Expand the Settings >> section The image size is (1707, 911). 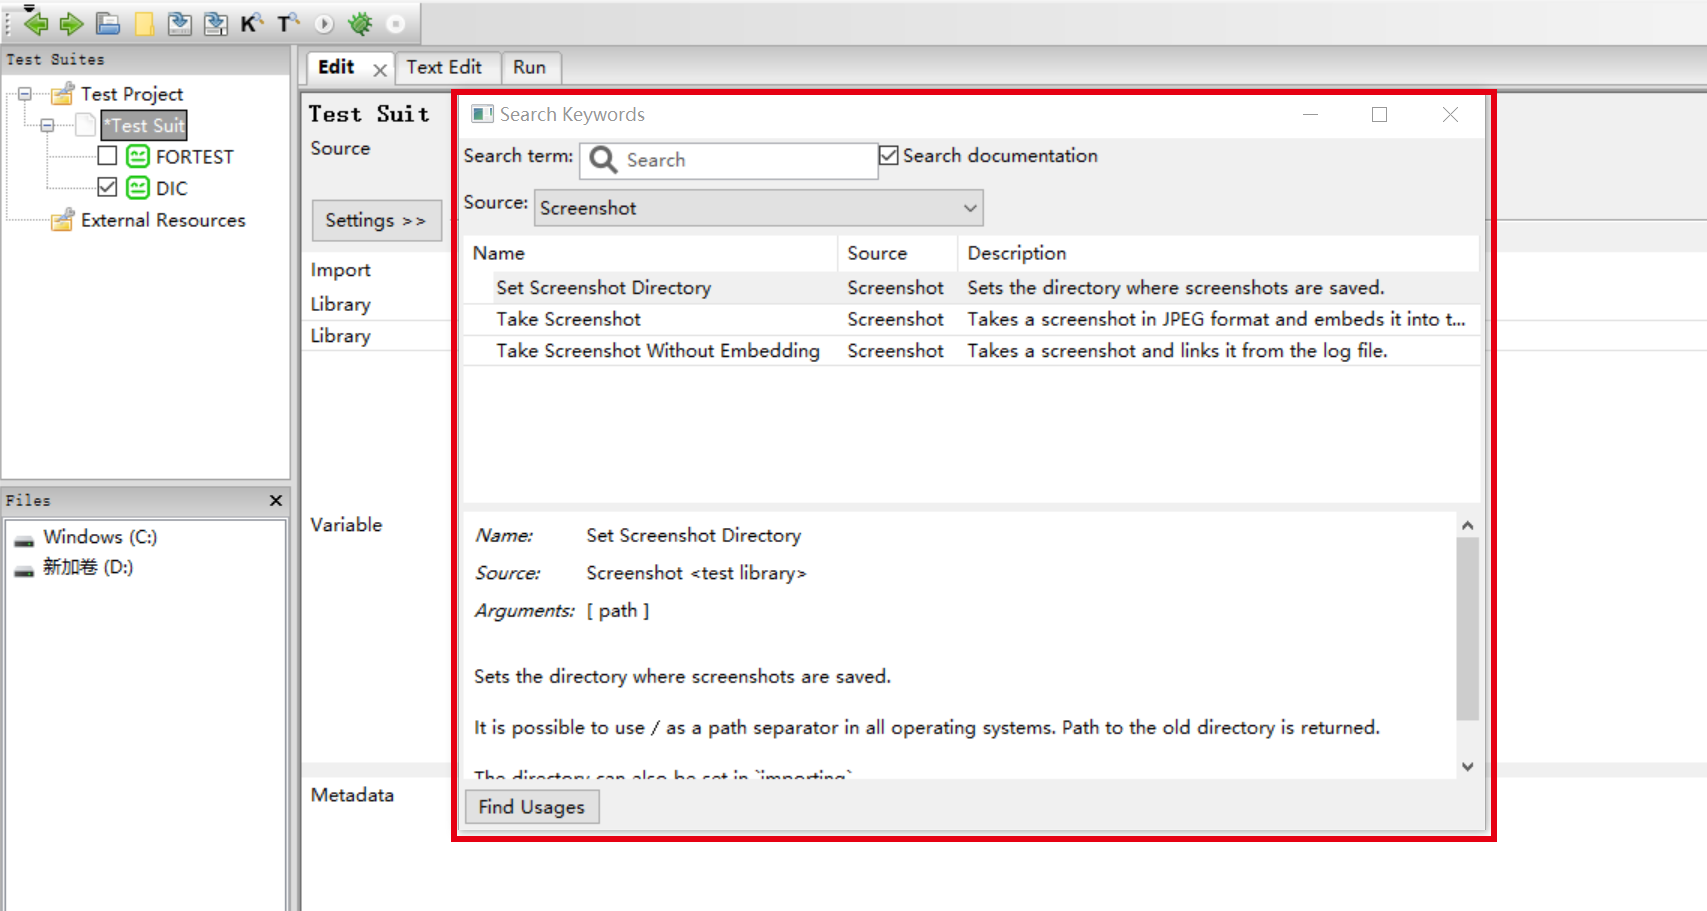[376, 220]
